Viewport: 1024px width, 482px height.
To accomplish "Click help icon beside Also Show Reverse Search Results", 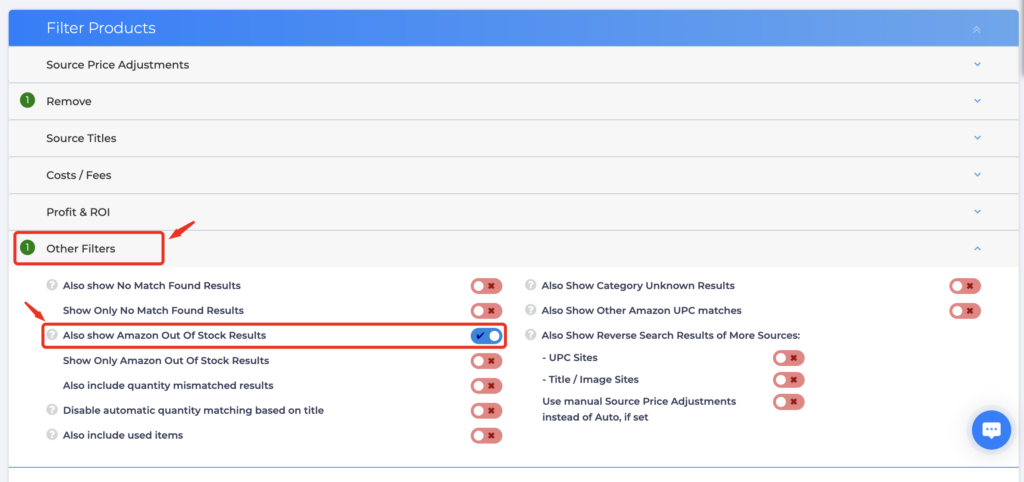I will (530, 335).
